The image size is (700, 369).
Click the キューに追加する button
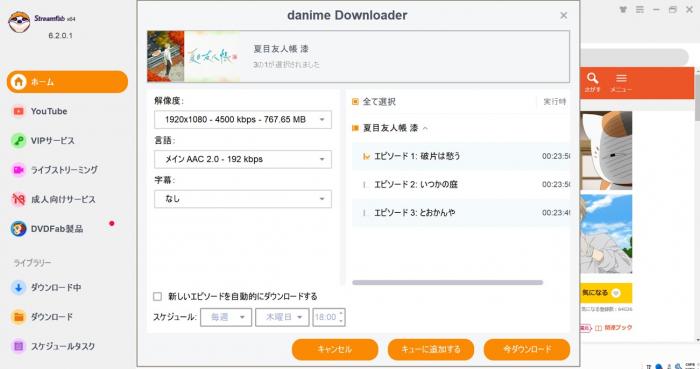[431, 349]
